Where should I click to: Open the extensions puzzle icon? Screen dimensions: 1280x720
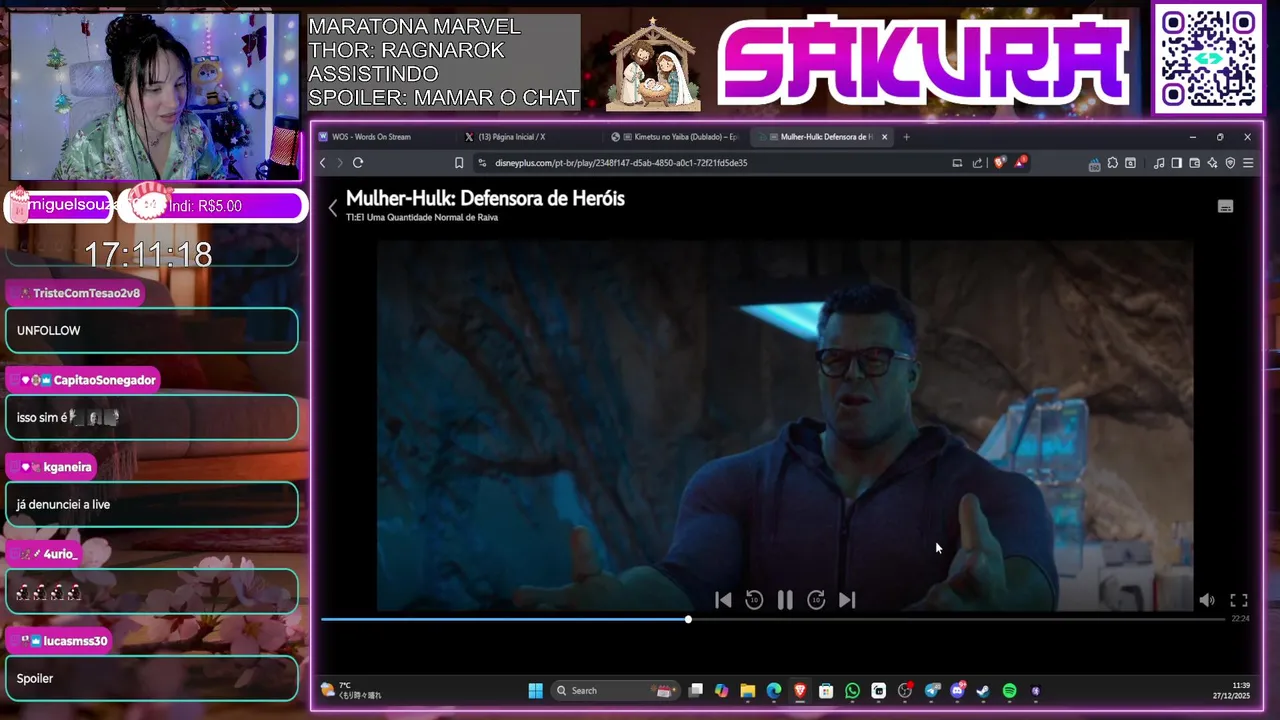[x=1112, y=163]
